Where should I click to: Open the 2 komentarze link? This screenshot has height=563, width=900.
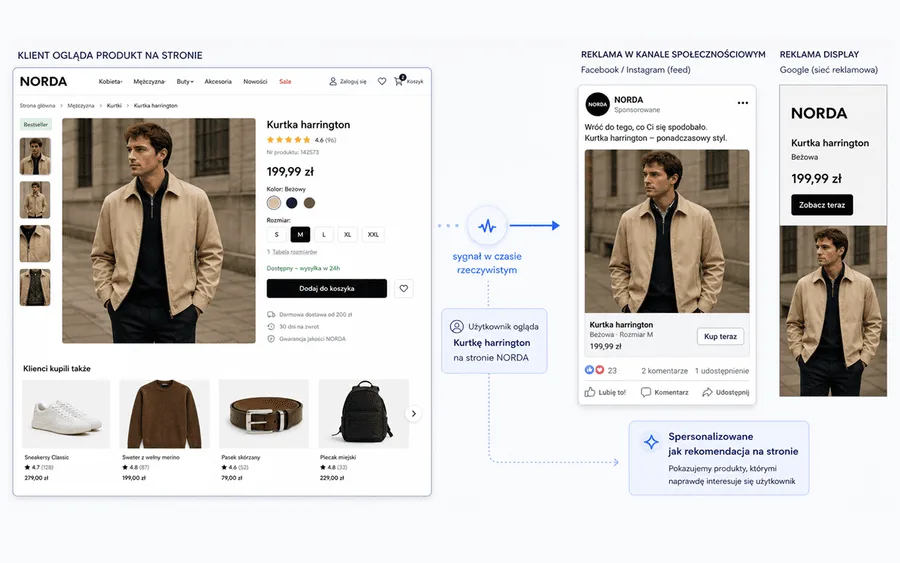pyautogui.click(x=664, y=371)
